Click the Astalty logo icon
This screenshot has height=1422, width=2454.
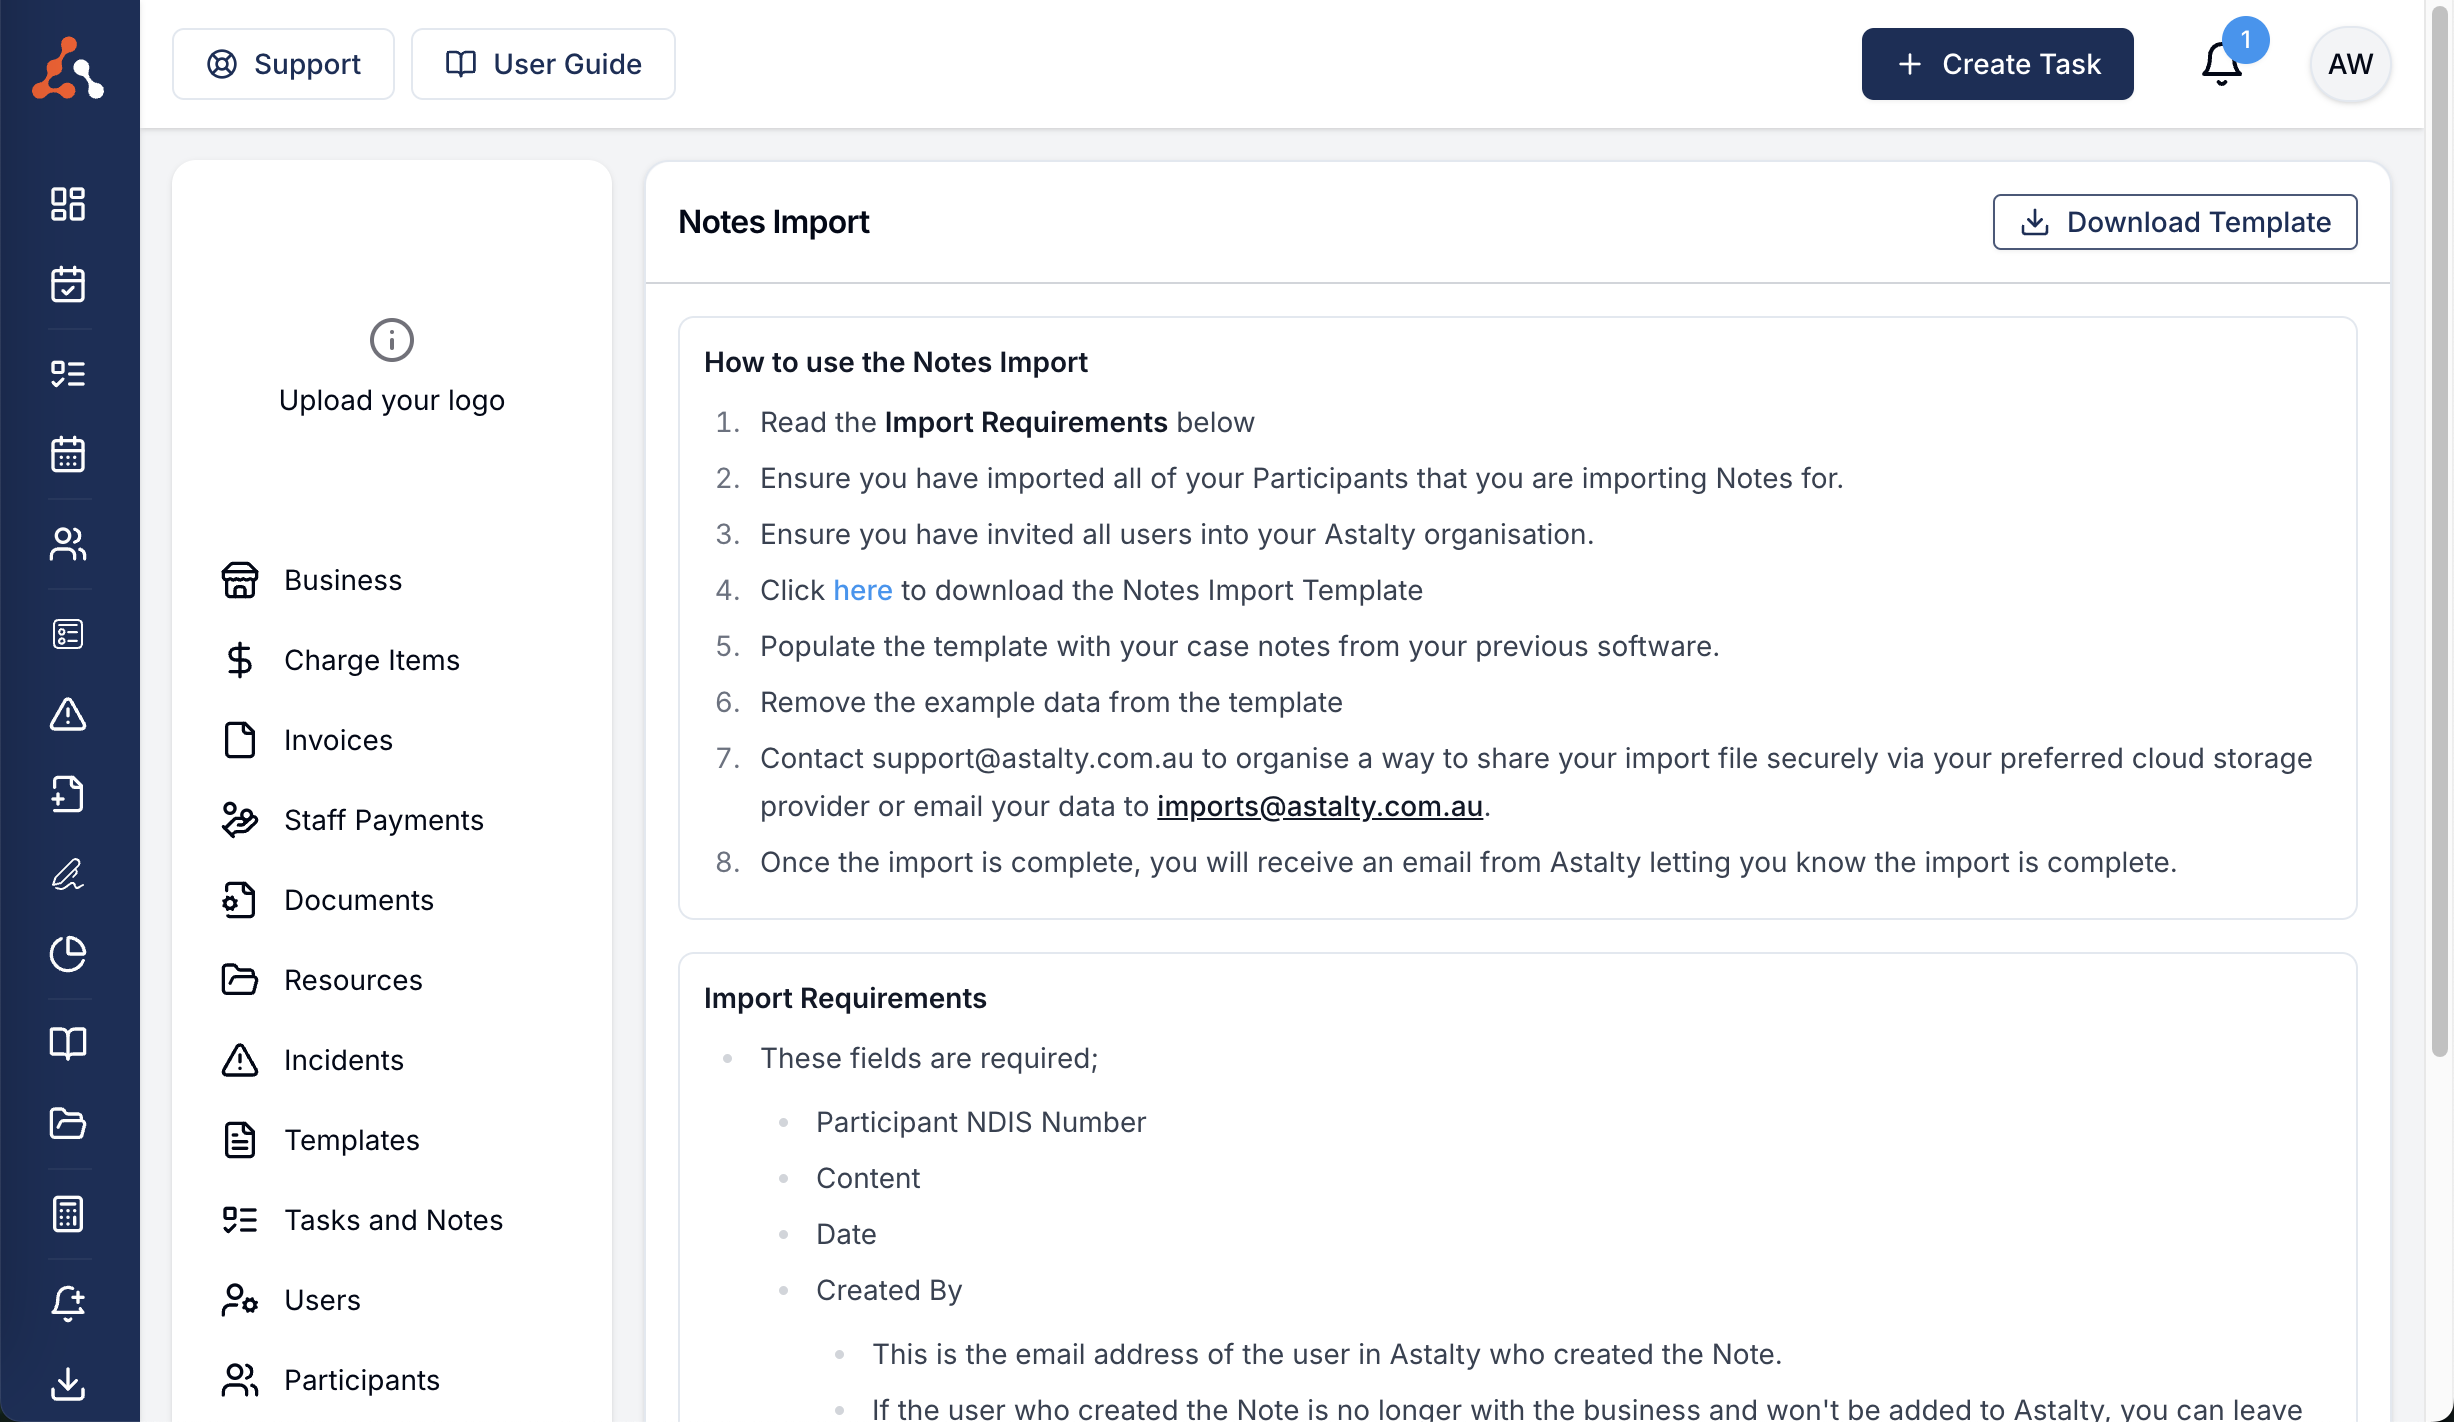pyautogui.click(x=68, y=68)
